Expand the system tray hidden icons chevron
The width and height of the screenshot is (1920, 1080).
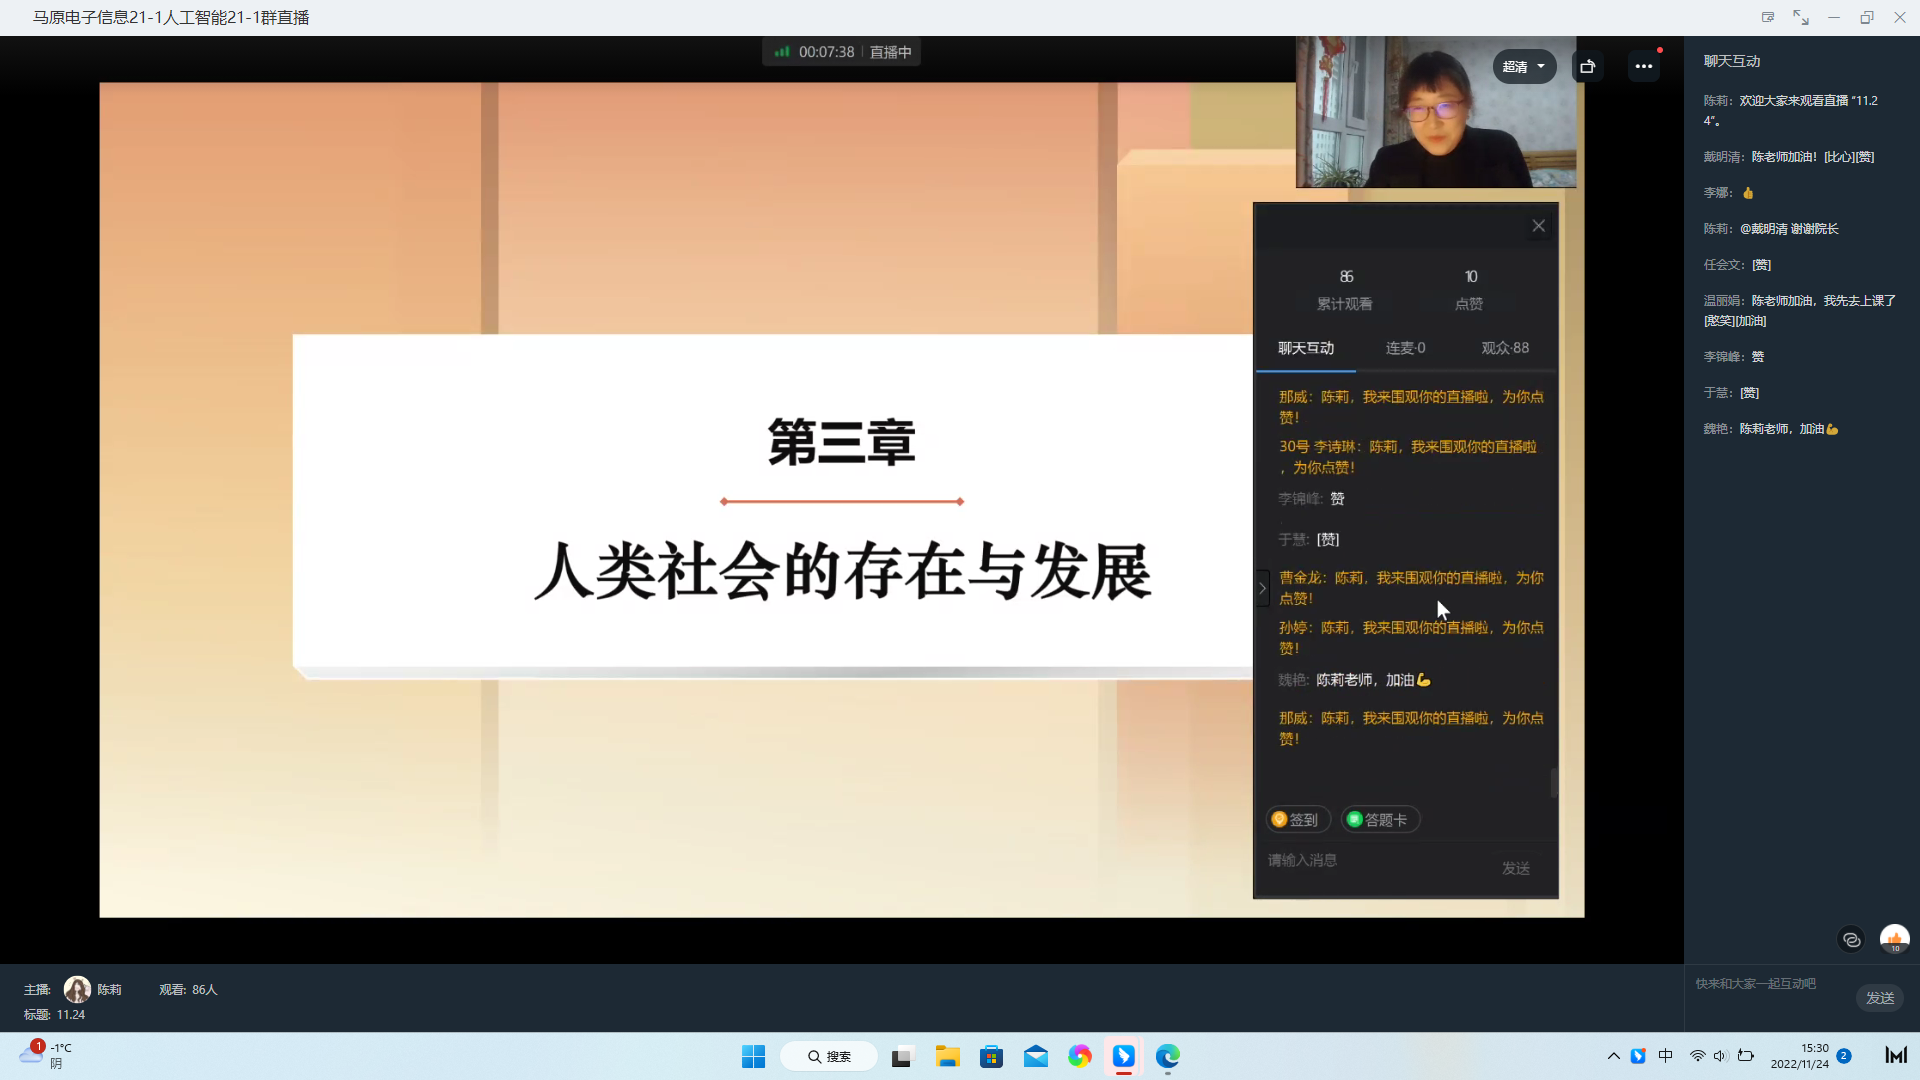(x=1613, y=1056)
